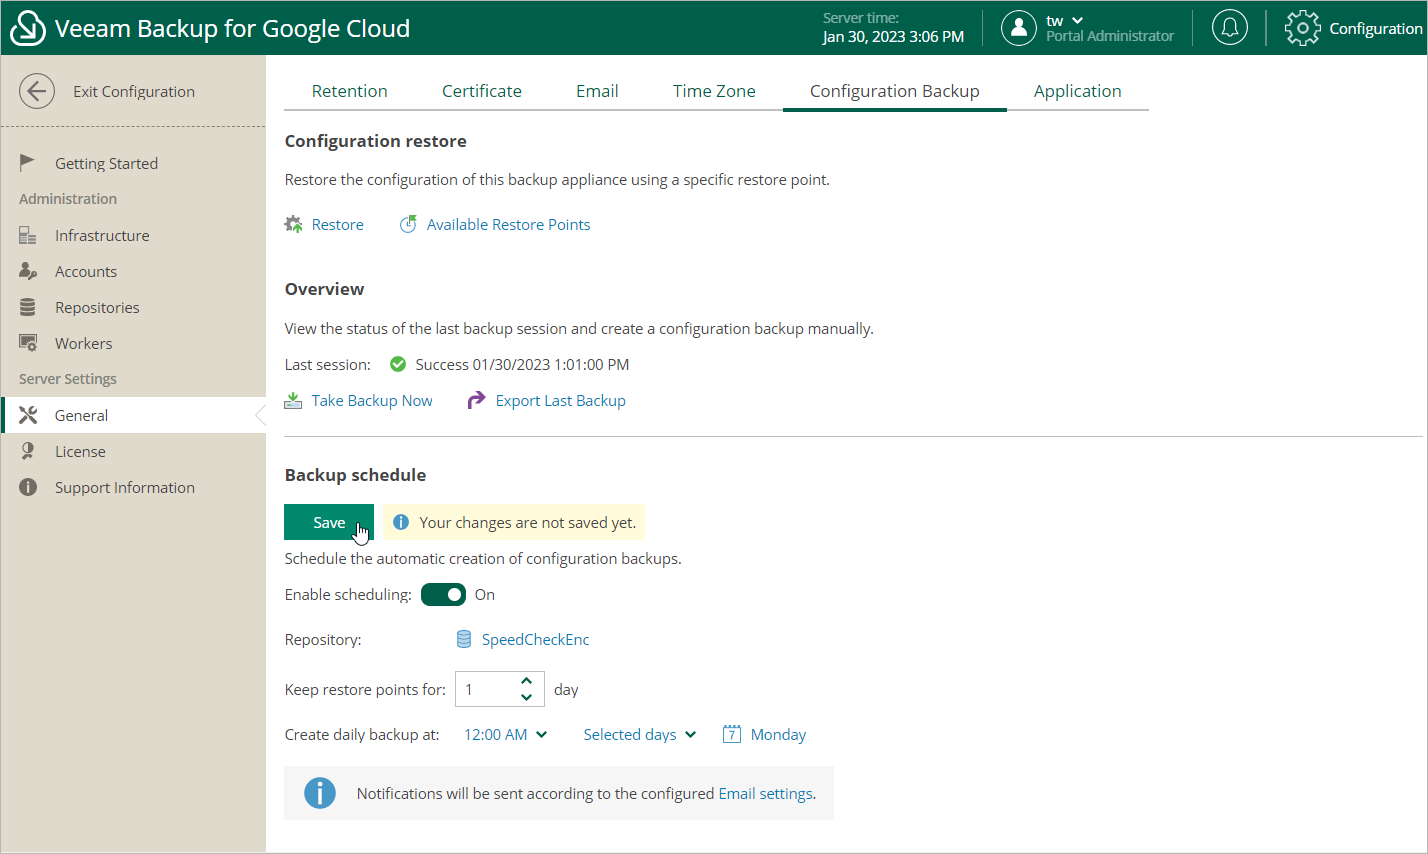Click the server time Jan 30, 2023 text
The height and width of the screenshot is (854, 1428).
pos(893,36)
